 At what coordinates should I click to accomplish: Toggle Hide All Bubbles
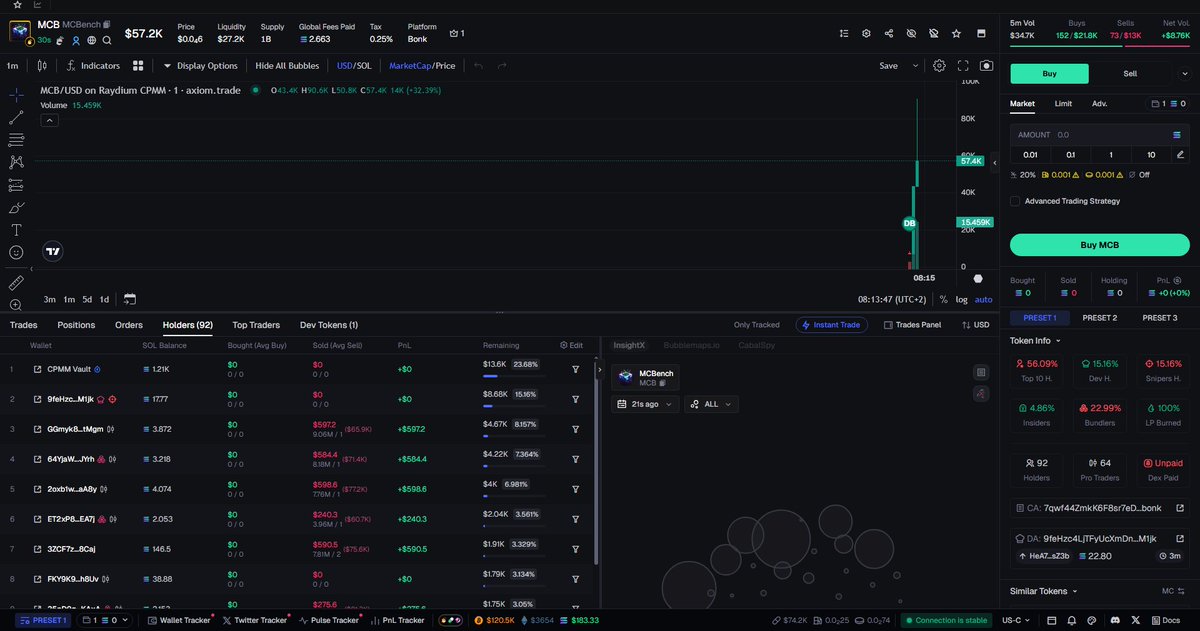coord(287,66)
